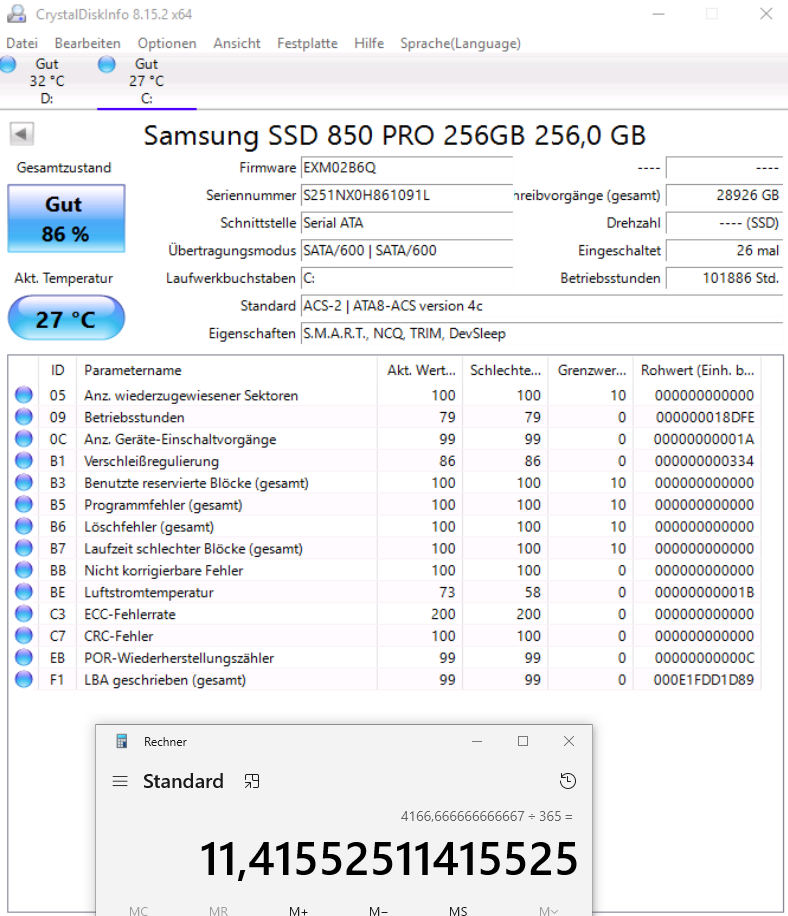This screenshot has width=788, height=916.
Task: Click the Gut 86 % health status button
Action: coord(66,219)
